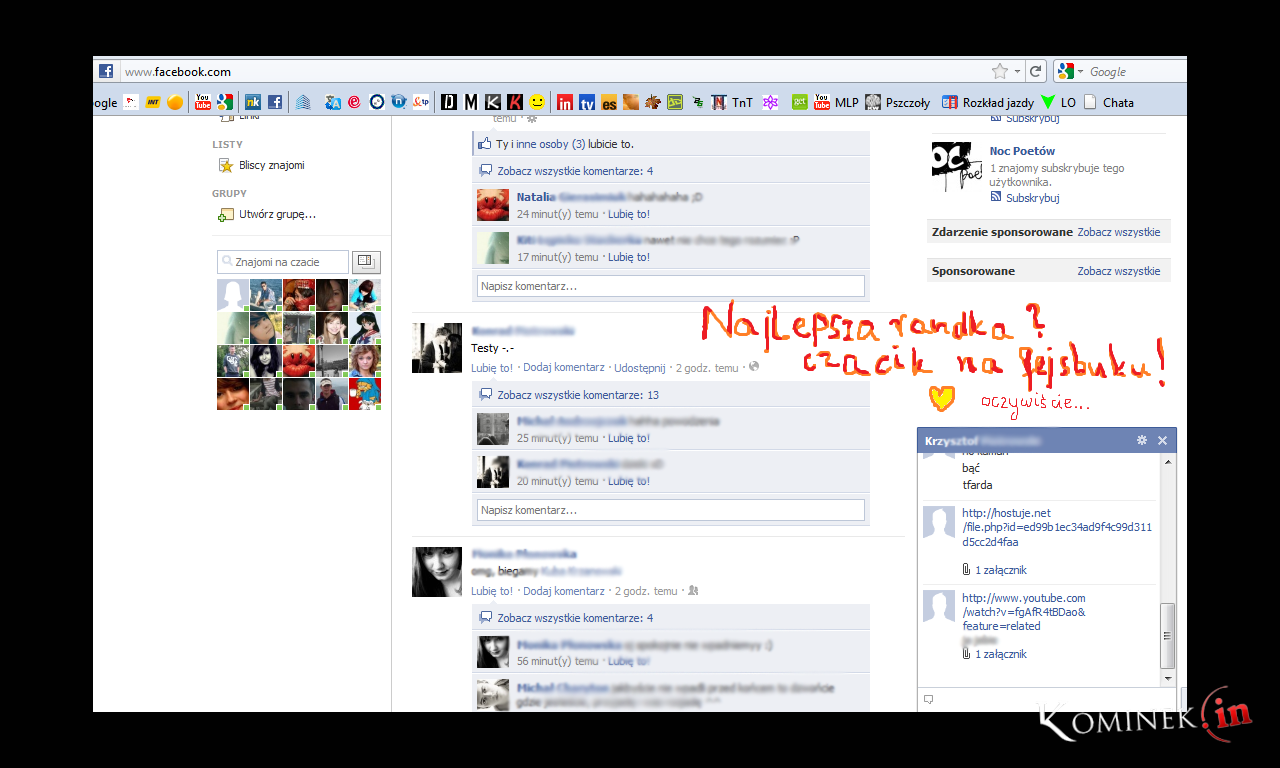The height and width of the screenshot is (768, 1280).
Task: Open the tp bookmark icon
Action: [421, 102]
